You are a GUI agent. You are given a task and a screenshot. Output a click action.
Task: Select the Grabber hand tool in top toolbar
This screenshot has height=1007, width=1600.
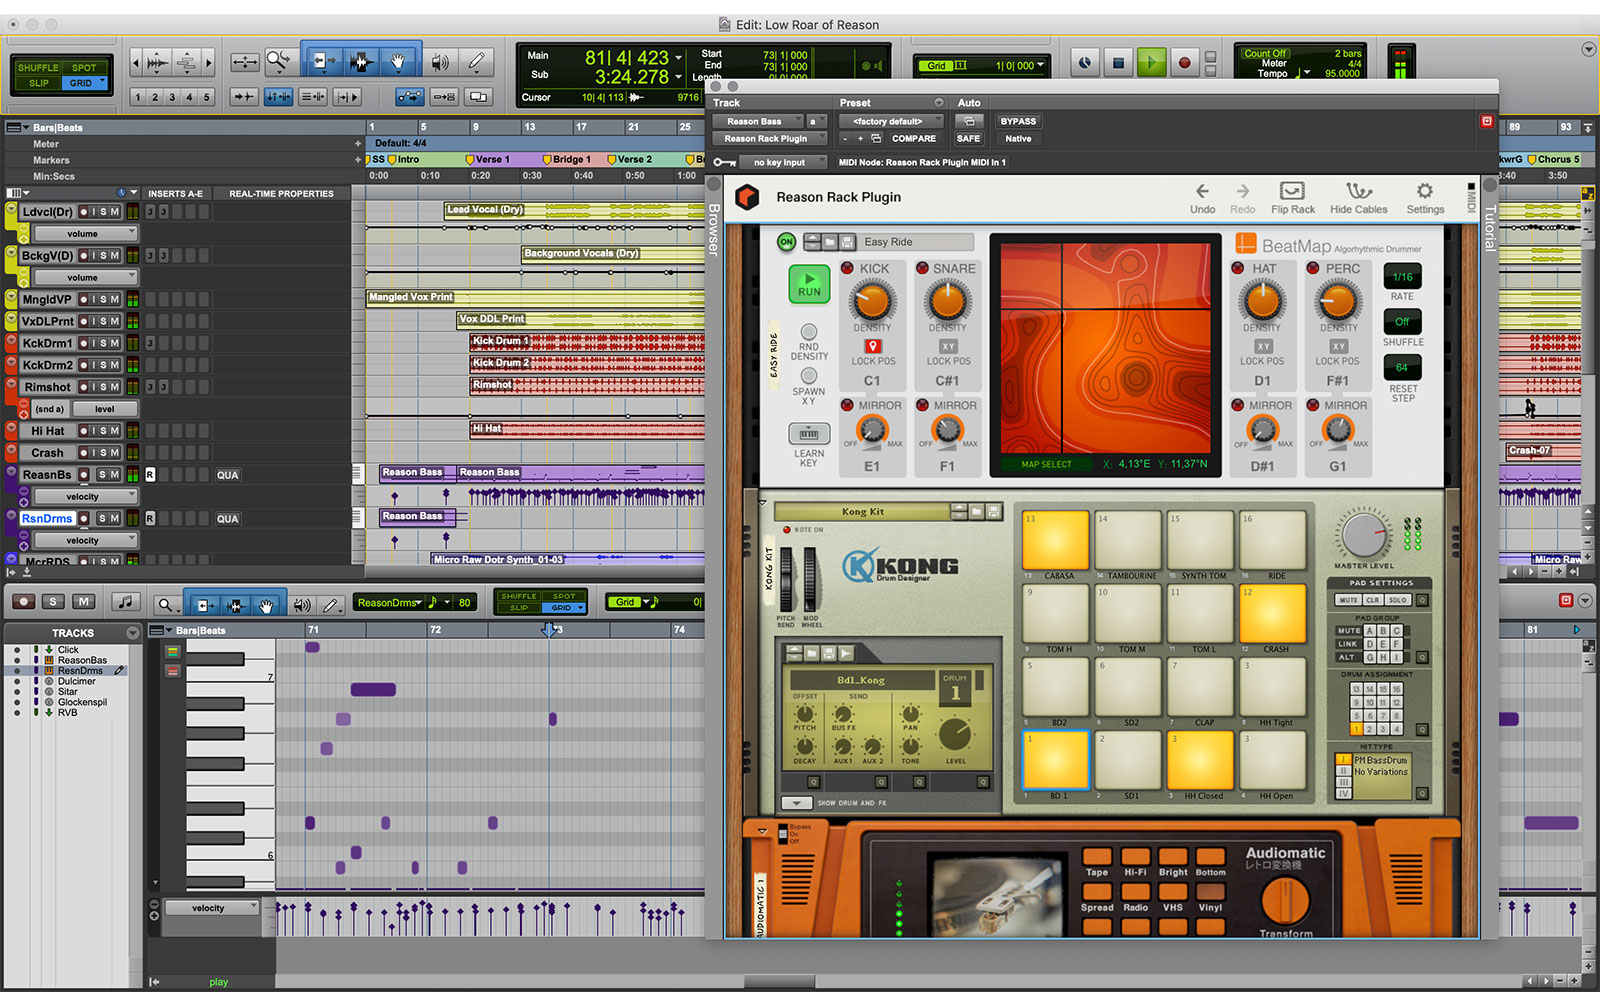coord(397,63)
